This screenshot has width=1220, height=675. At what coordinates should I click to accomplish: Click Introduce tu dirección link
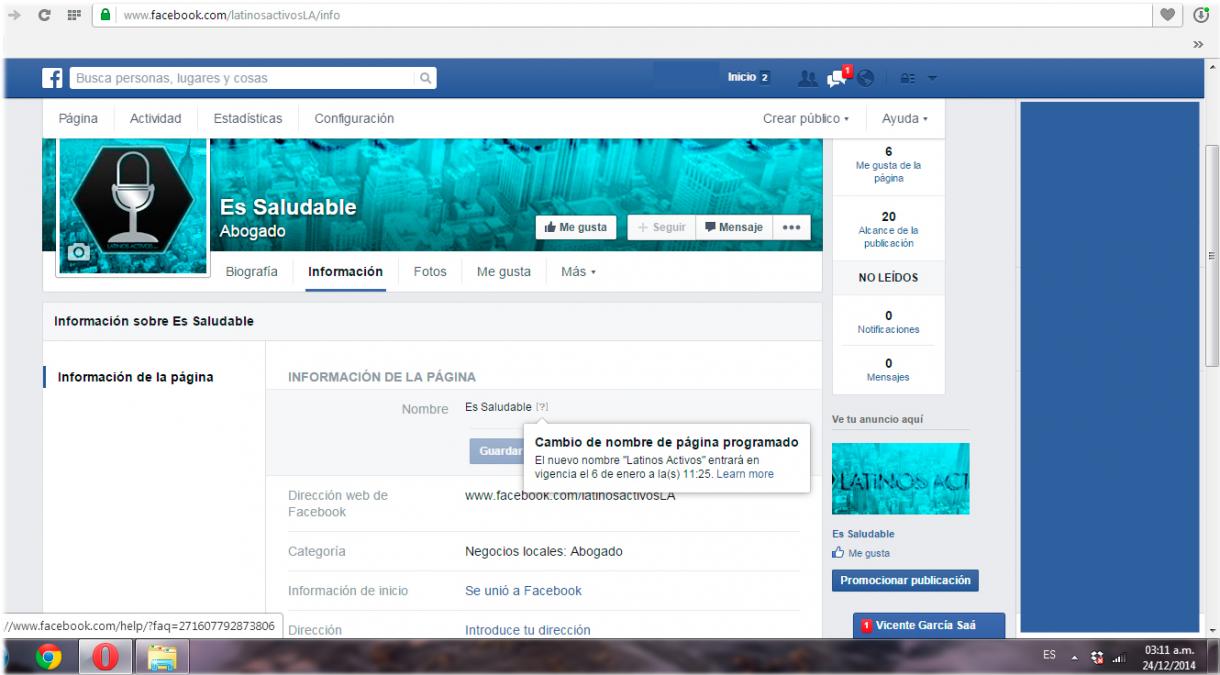[x=528, y=630]
